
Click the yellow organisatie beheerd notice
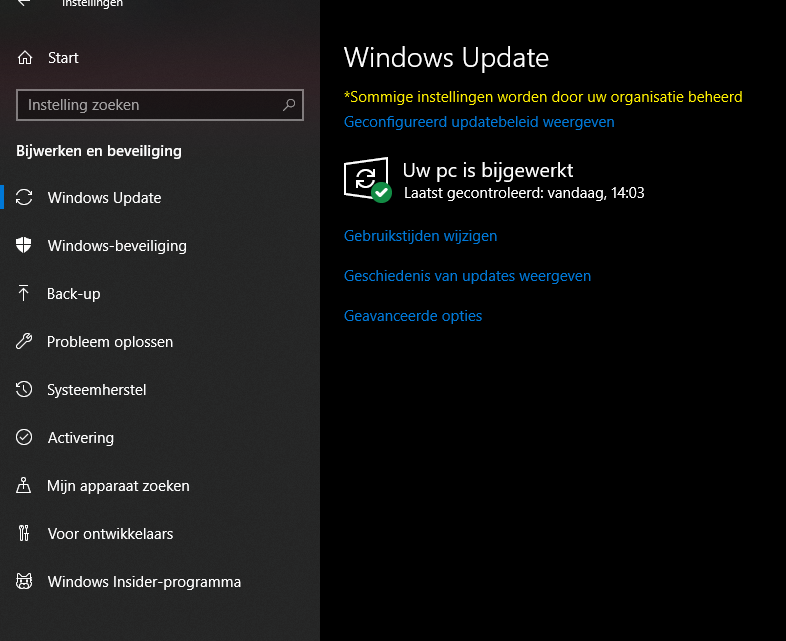pos(543,97)
